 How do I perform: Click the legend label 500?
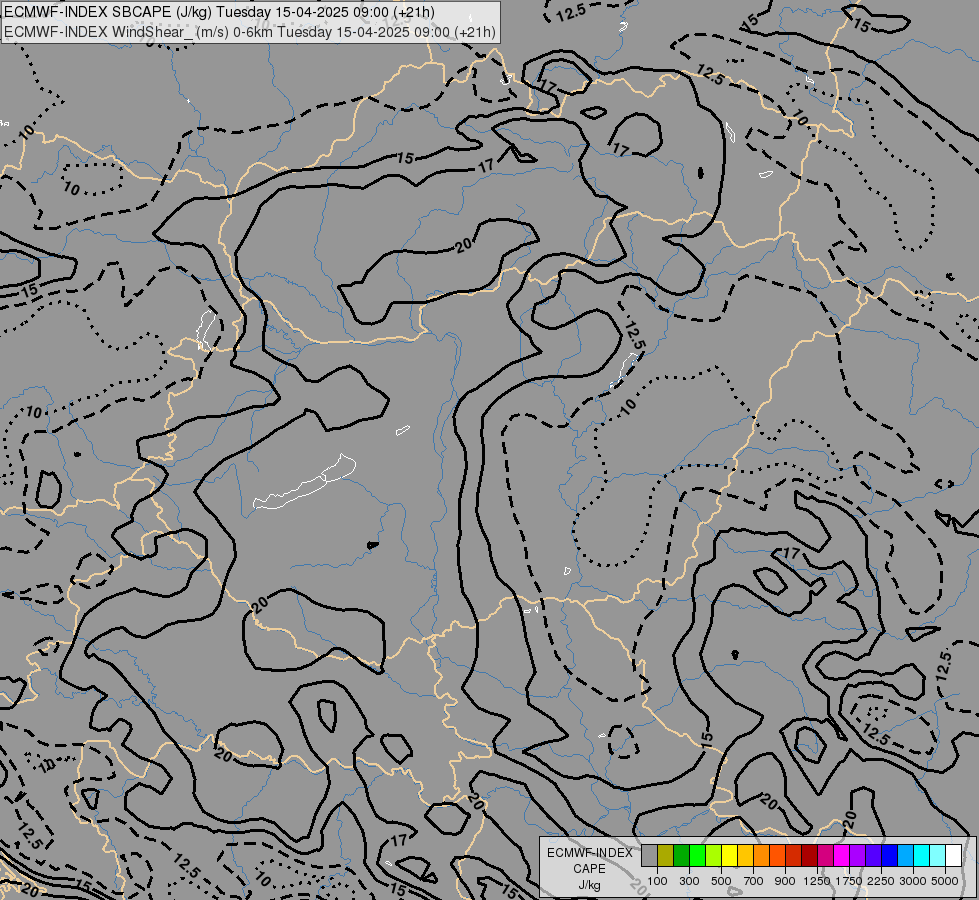pyautogui.click(x=721, y=881)
